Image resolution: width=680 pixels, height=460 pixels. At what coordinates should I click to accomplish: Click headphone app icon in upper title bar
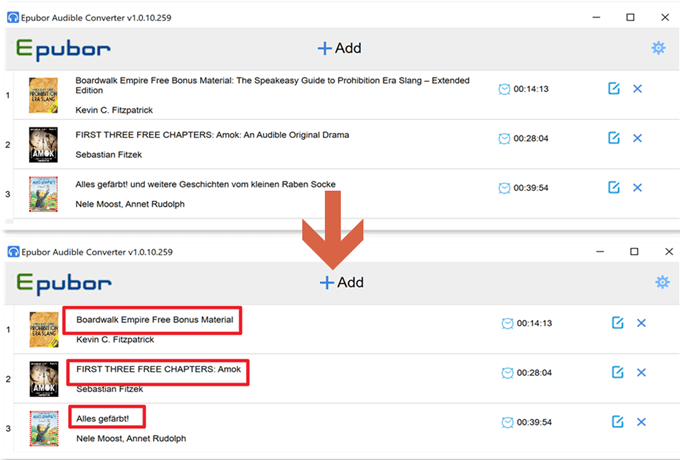[x=13, y=17]
